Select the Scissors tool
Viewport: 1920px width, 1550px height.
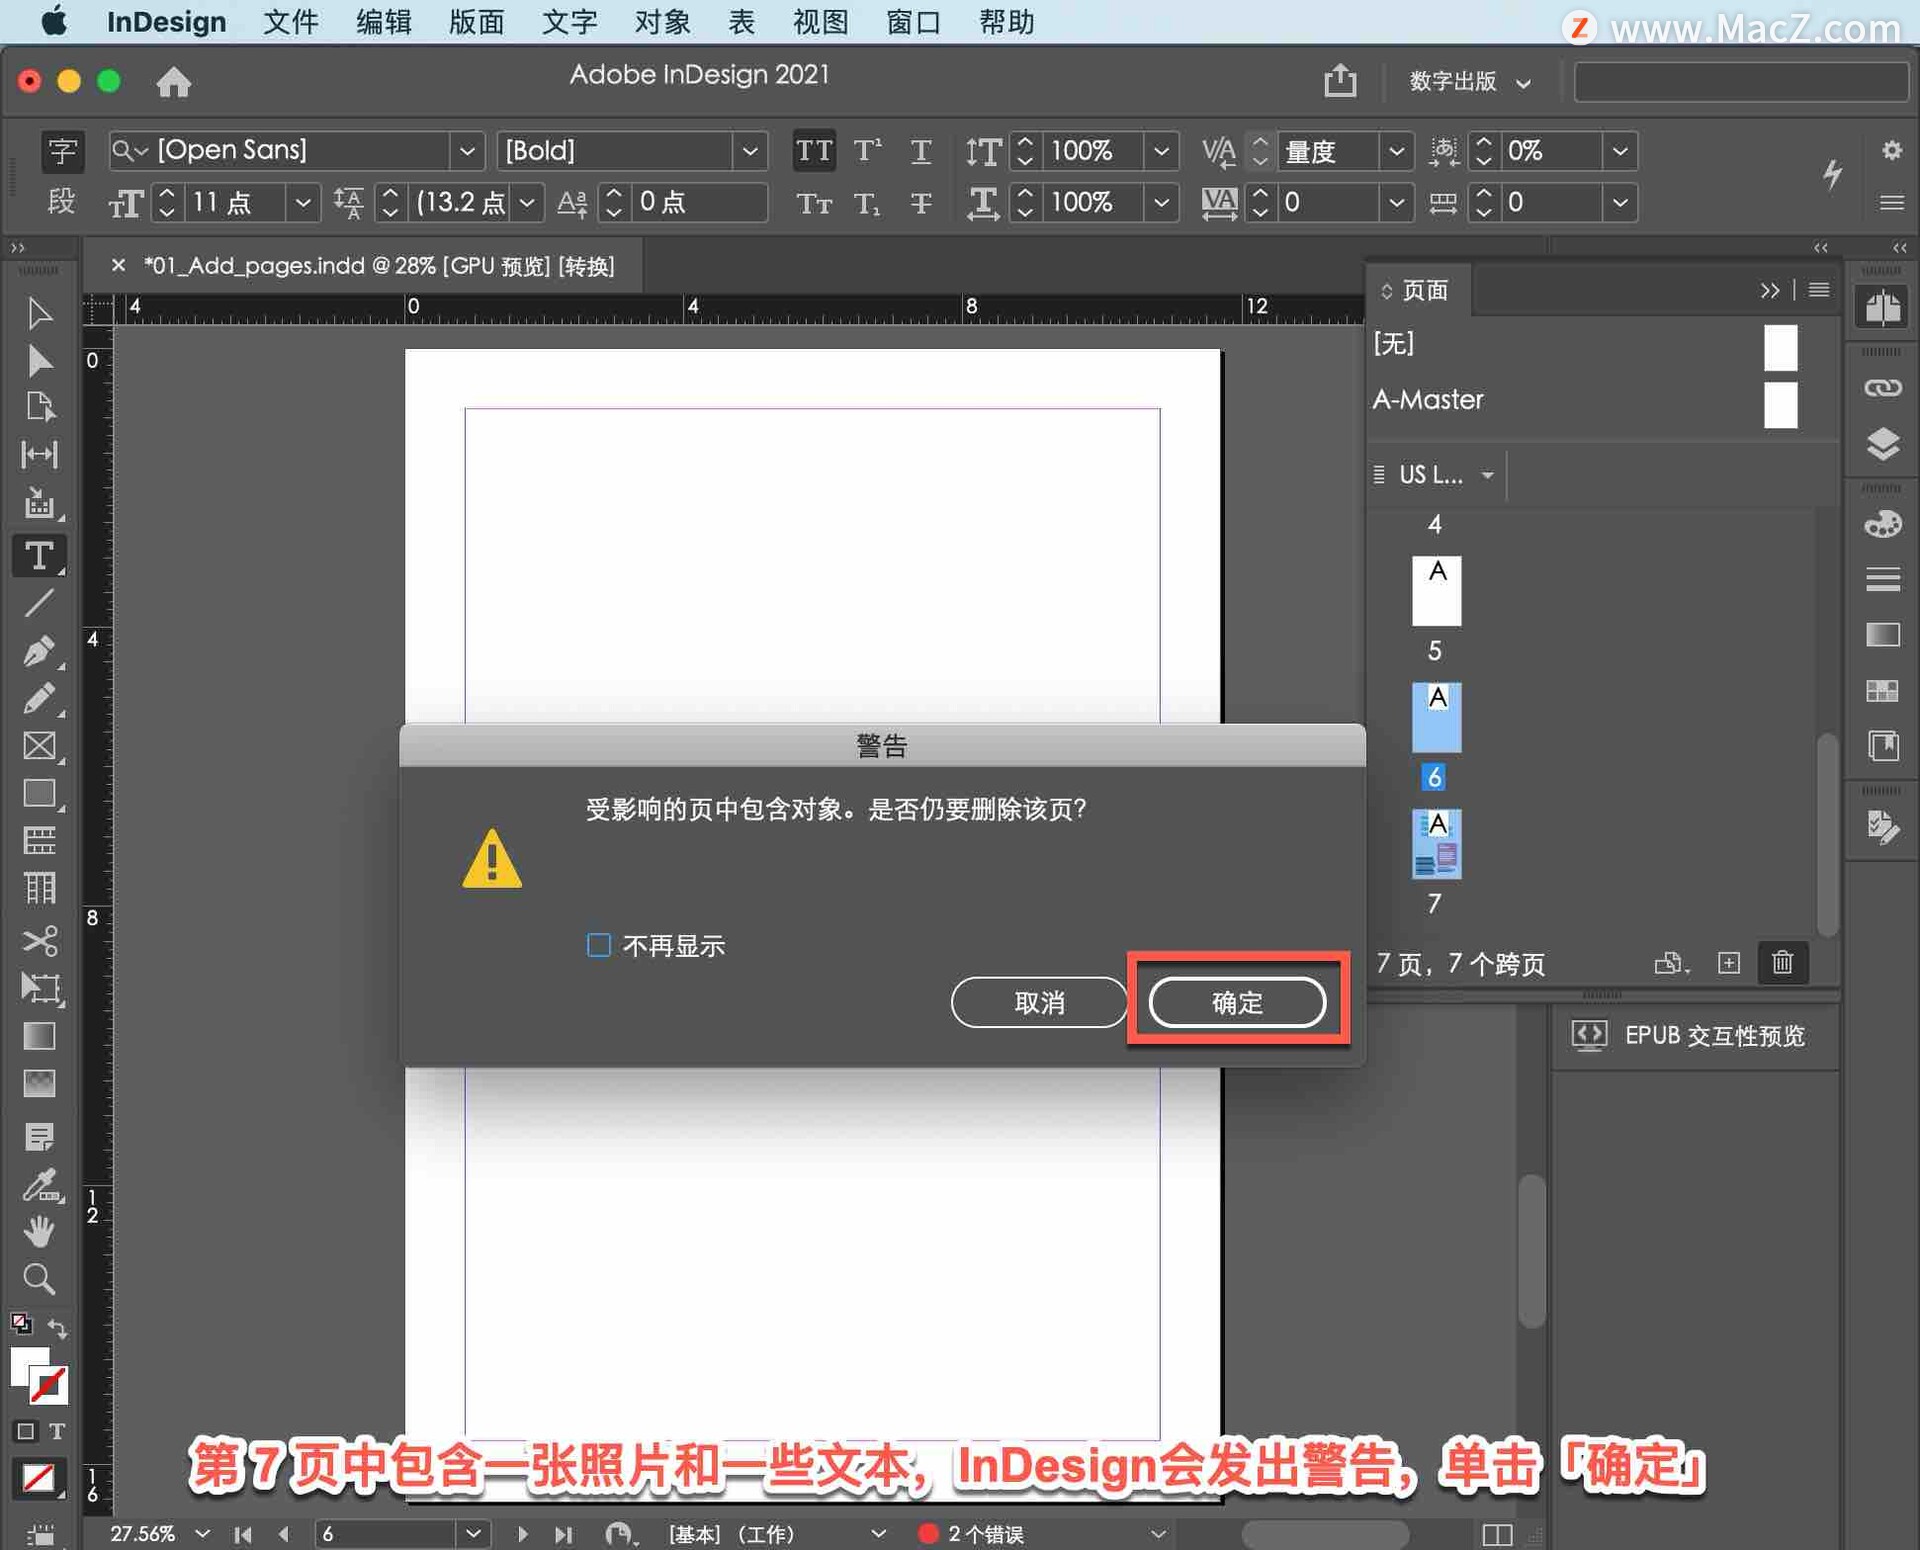pos(39,940)
